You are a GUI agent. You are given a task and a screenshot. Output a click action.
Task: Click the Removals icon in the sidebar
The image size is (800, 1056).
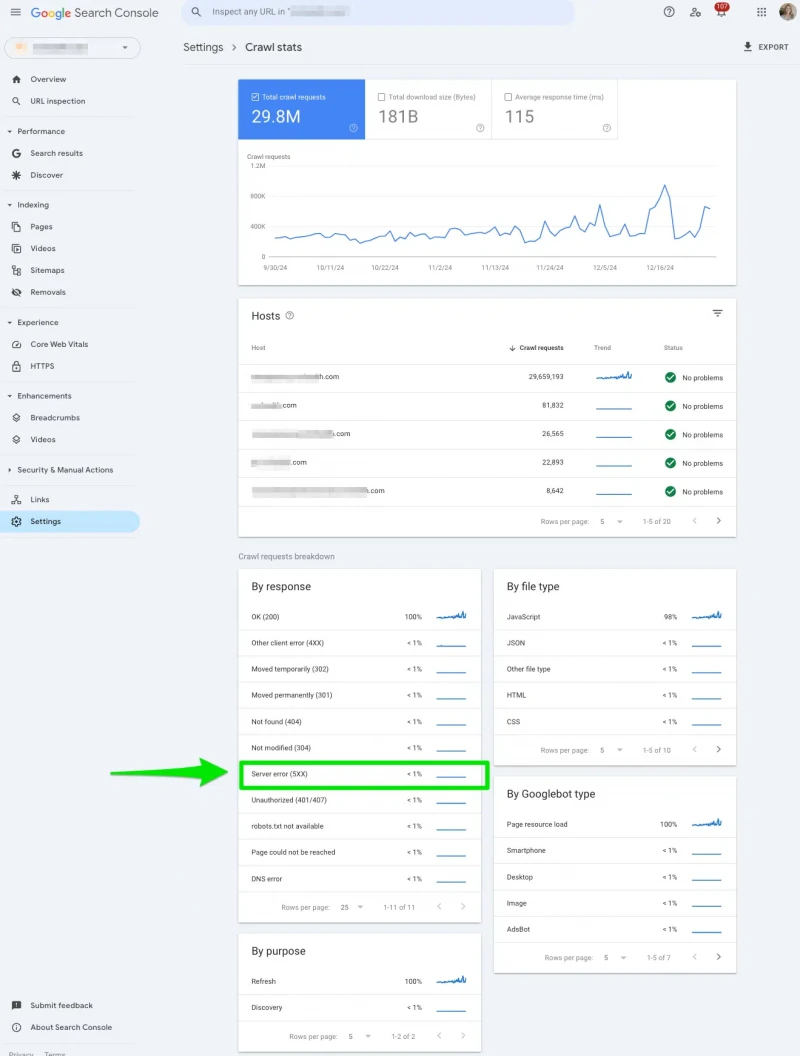(x=16, y=292)
